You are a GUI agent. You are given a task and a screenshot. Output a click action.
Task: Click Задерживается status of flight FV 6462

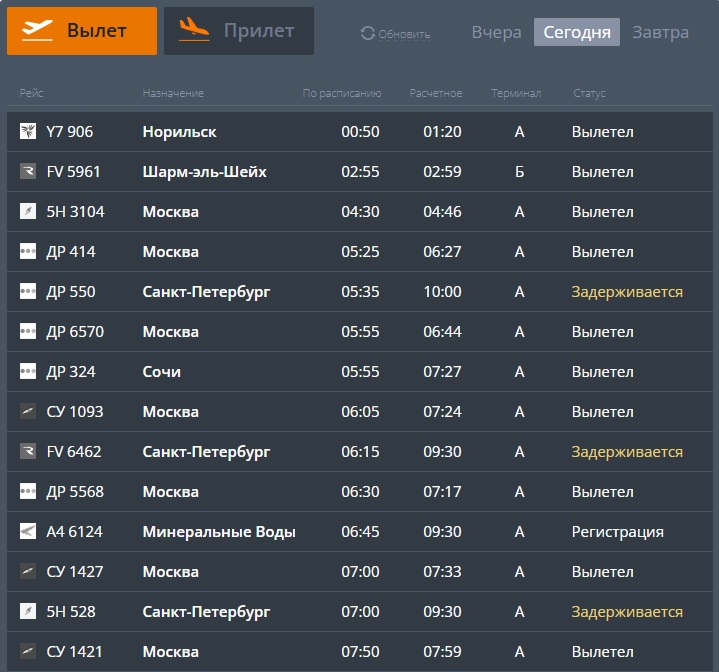tap(627, 452)
